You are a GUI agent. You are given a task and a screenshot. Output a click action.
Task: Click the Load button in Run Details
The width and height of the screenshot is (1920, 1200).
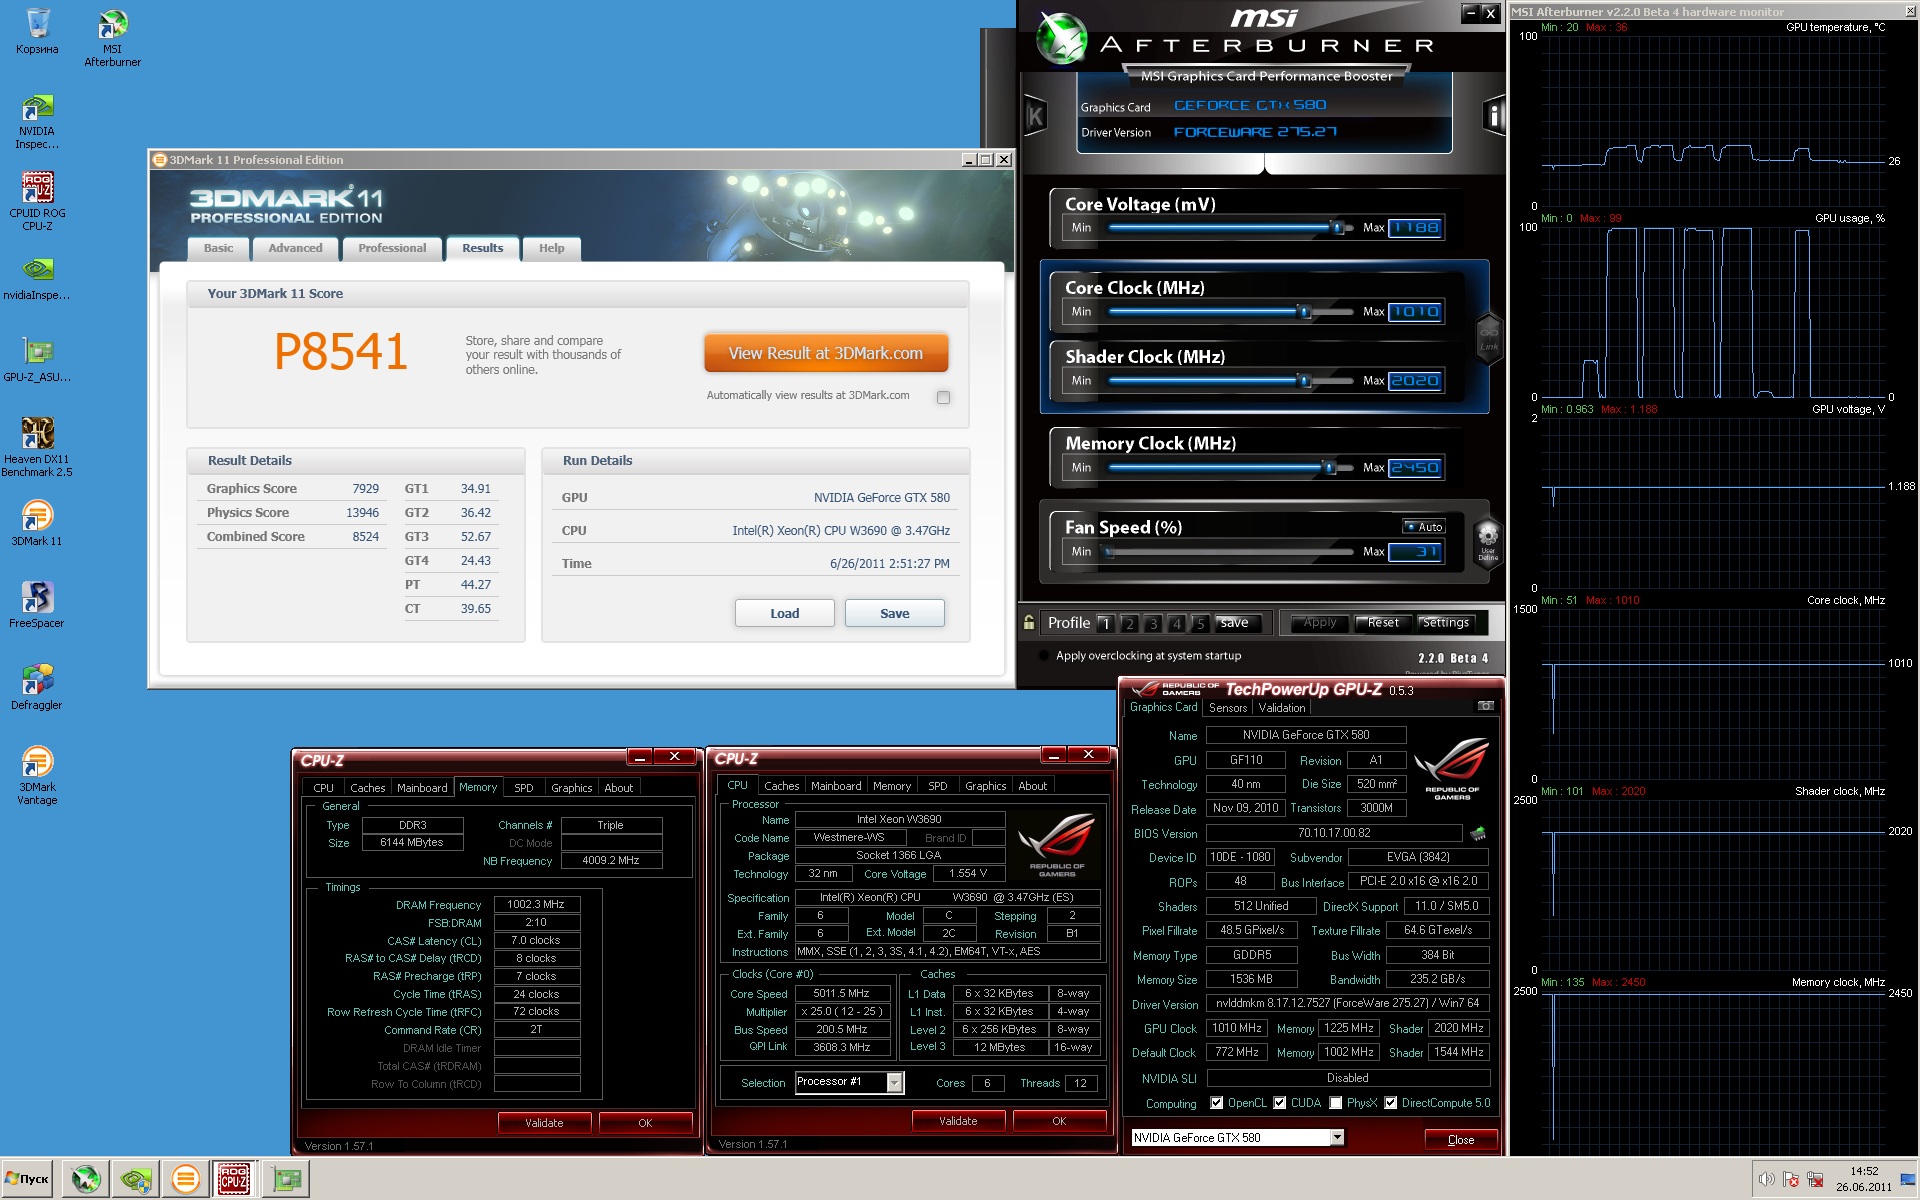pyautogui.click(x=785, y=613)
